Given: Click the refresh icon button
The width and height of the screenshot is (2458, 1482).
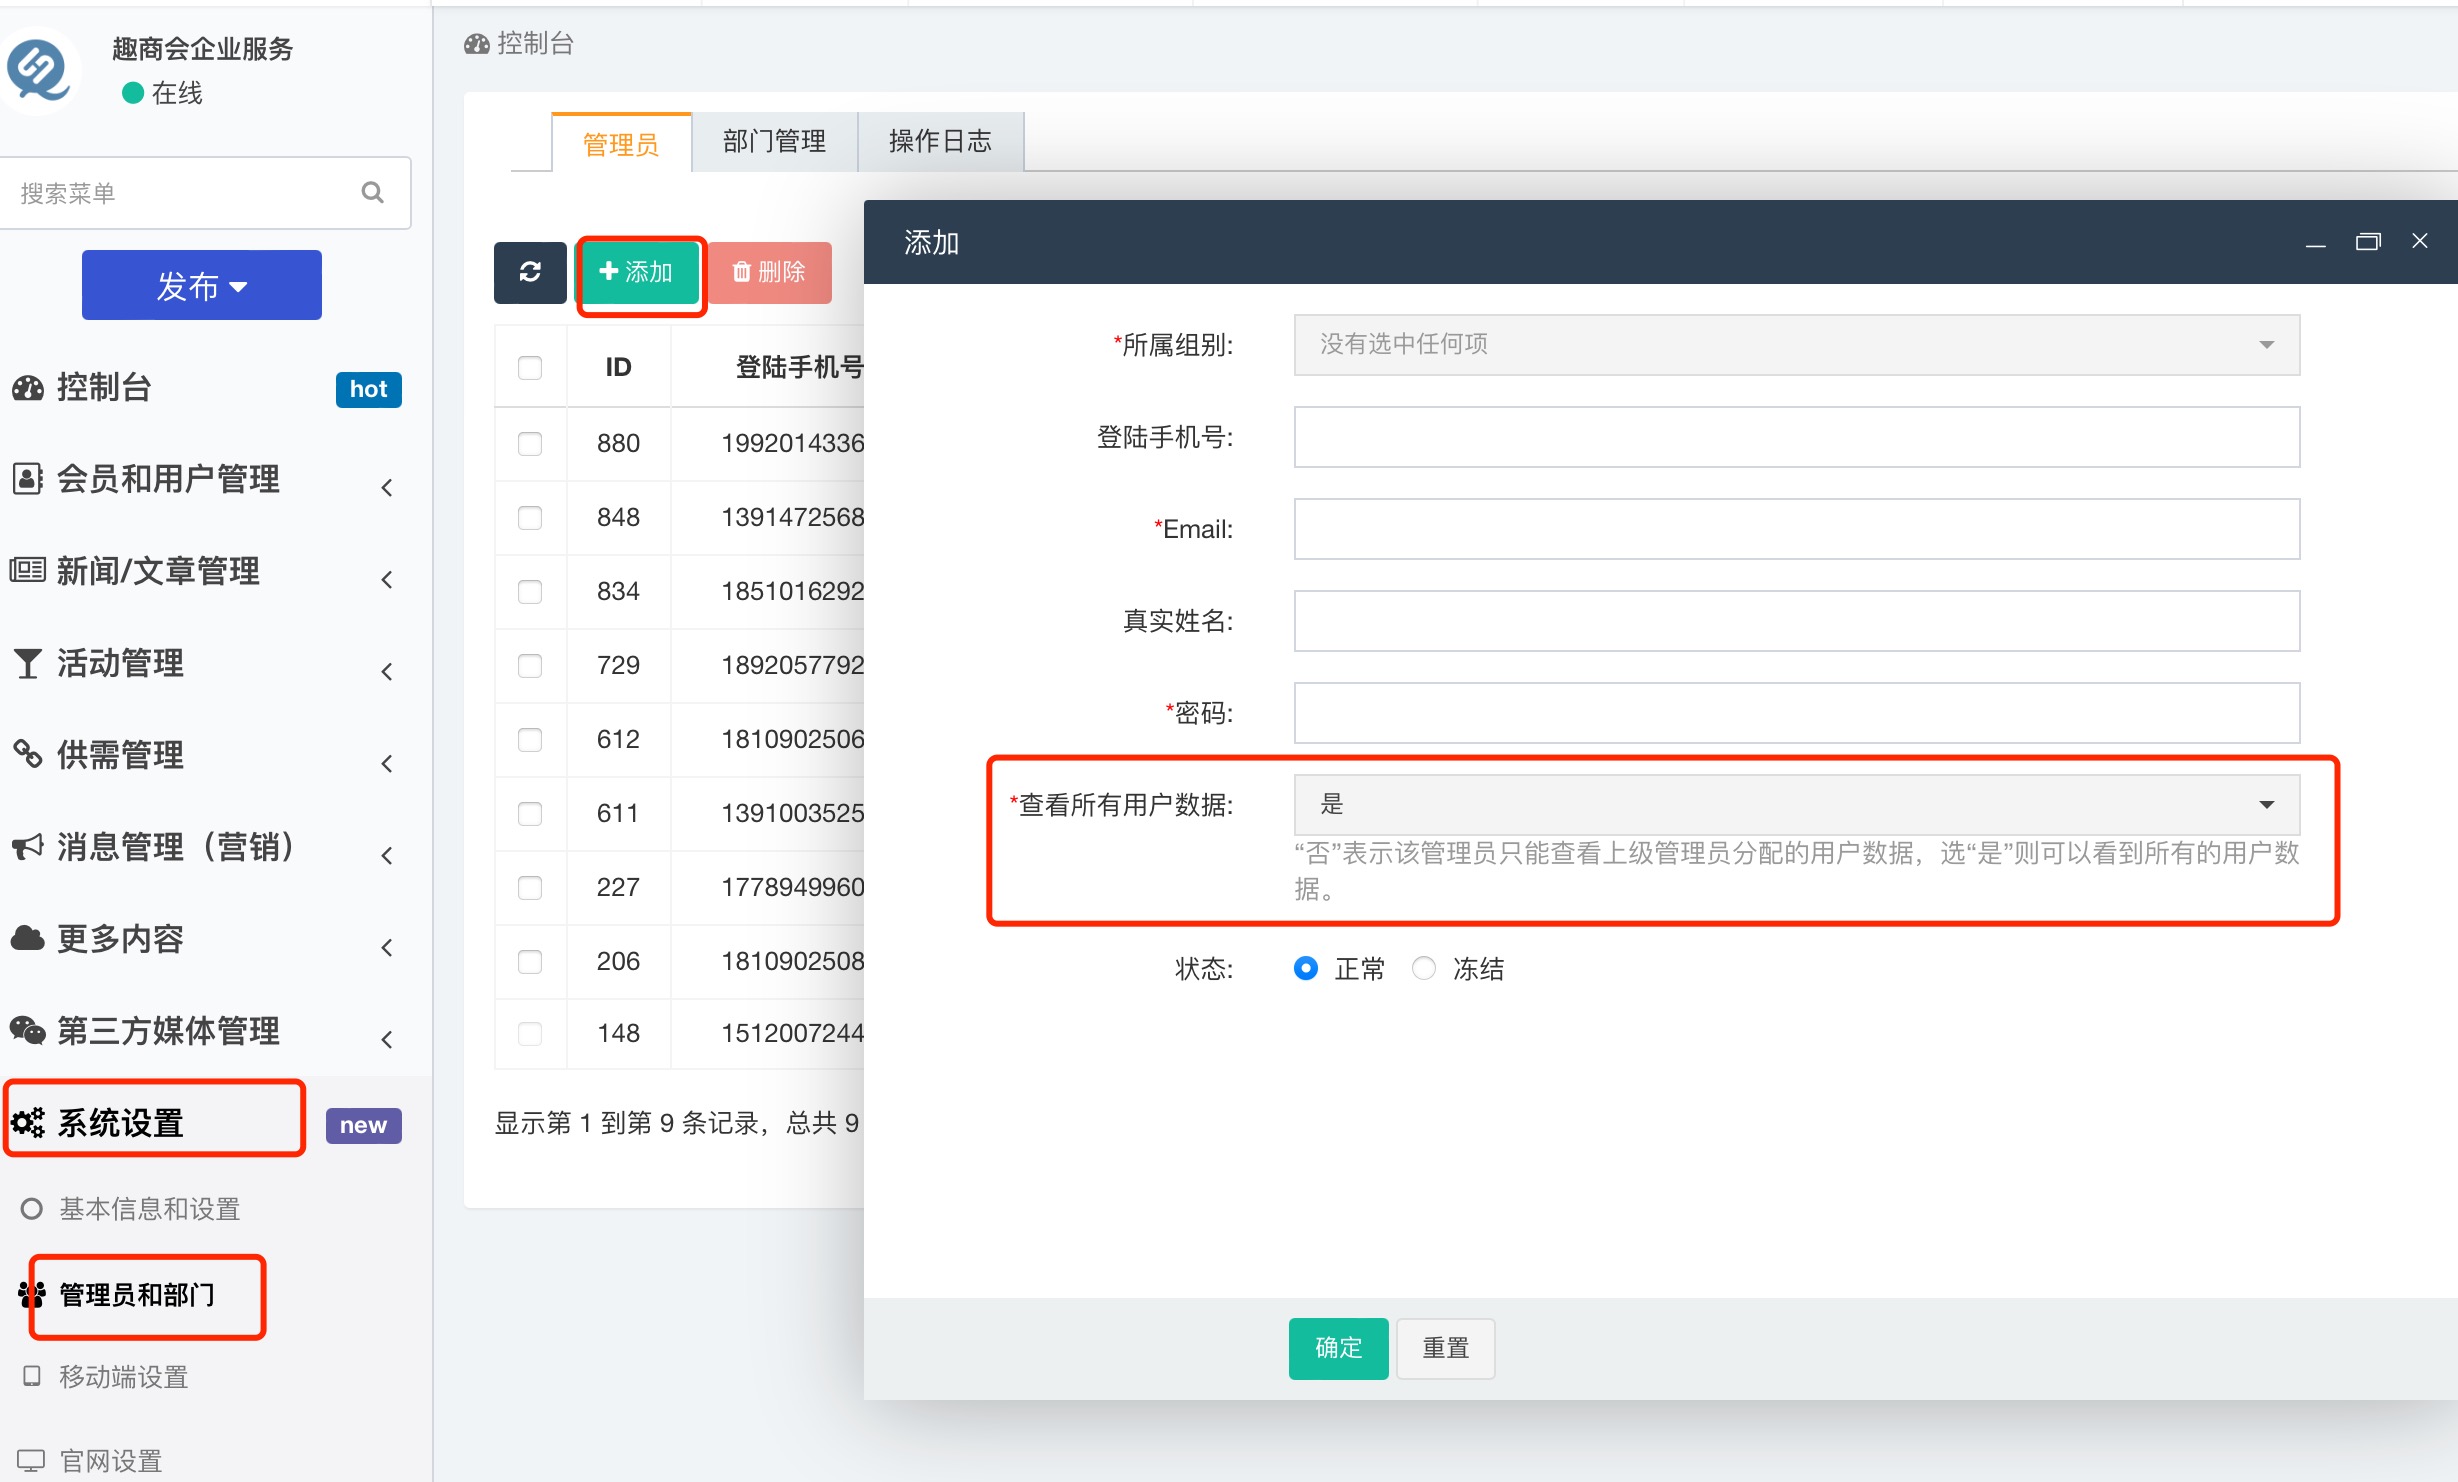Looking at the screenshot, I should 530,272.
